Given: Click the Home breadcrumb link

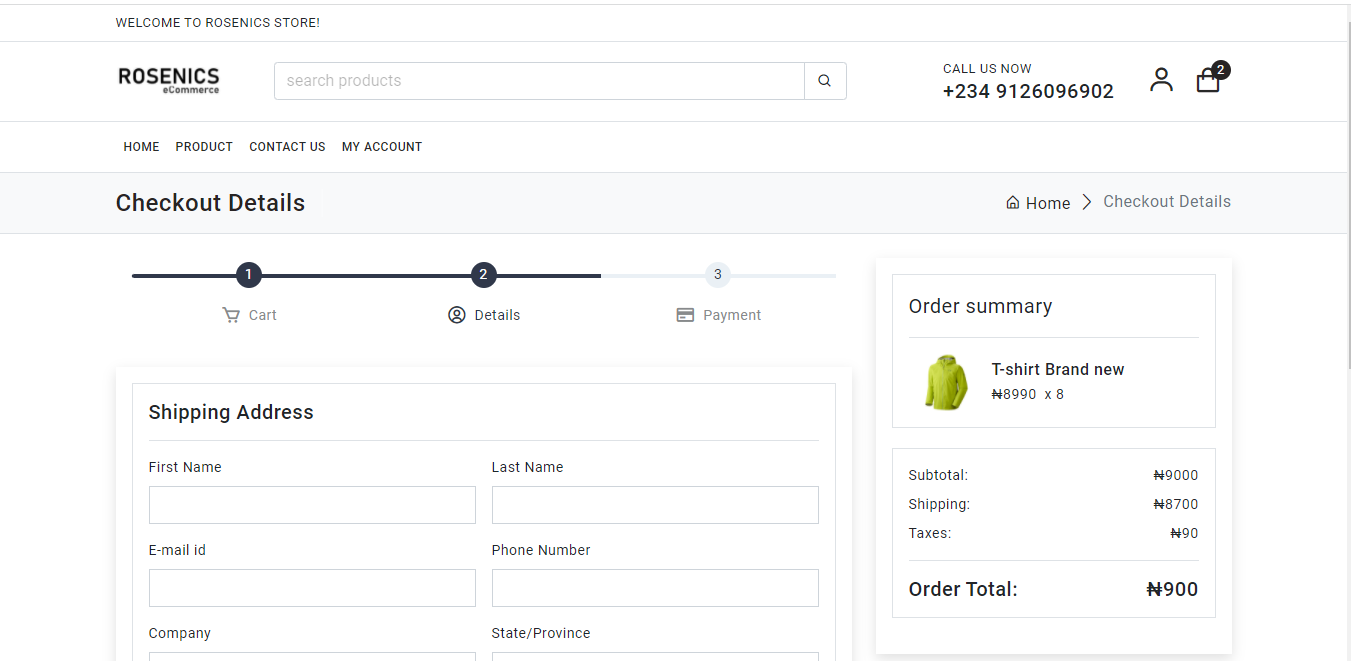Looking at the screenshot, I should pos(1048,203).
